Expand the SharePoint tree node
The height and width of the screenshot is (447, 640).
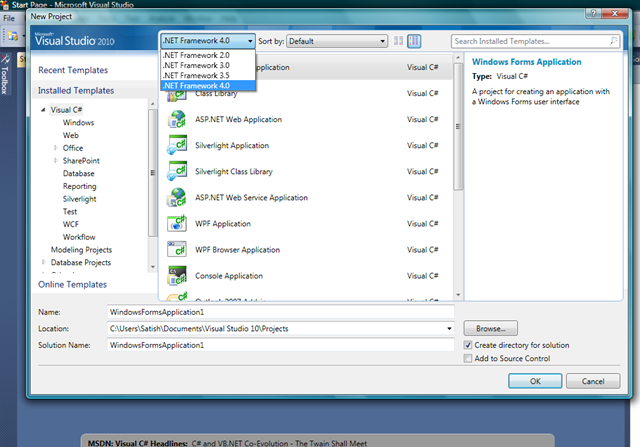click(56, 161)
